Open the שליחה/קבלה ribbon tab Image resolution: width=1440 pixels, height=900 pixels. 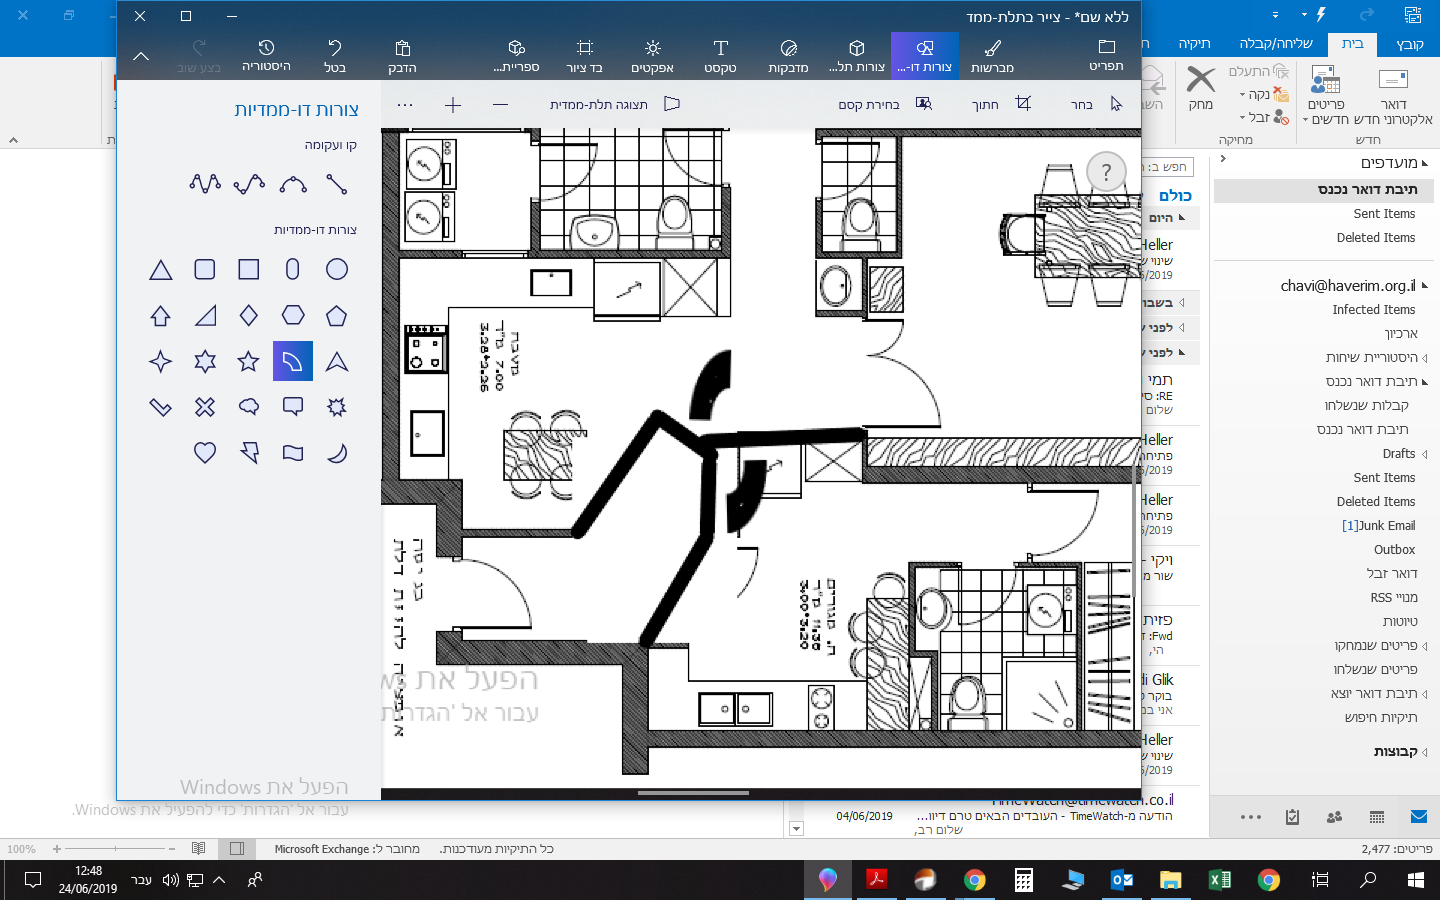click(x=1276, y=44)
